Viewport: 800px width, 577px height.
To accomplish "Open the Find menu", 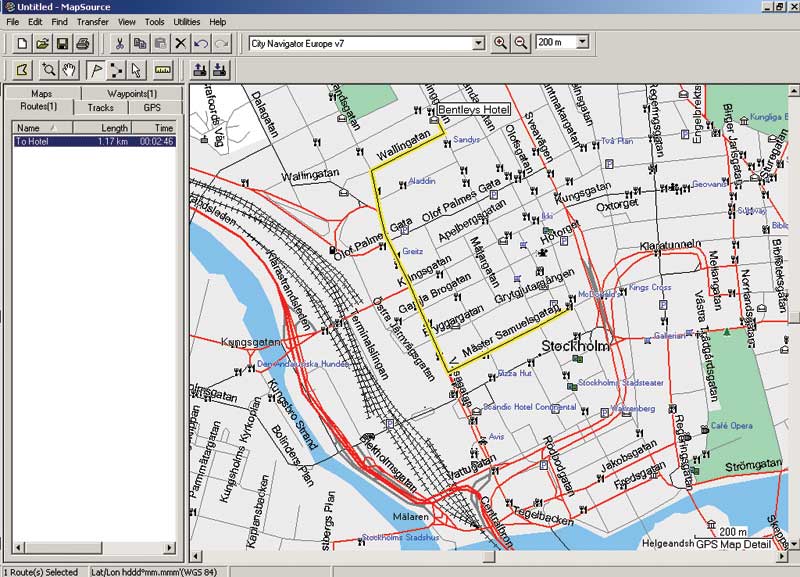I will [x=59, y=22].
